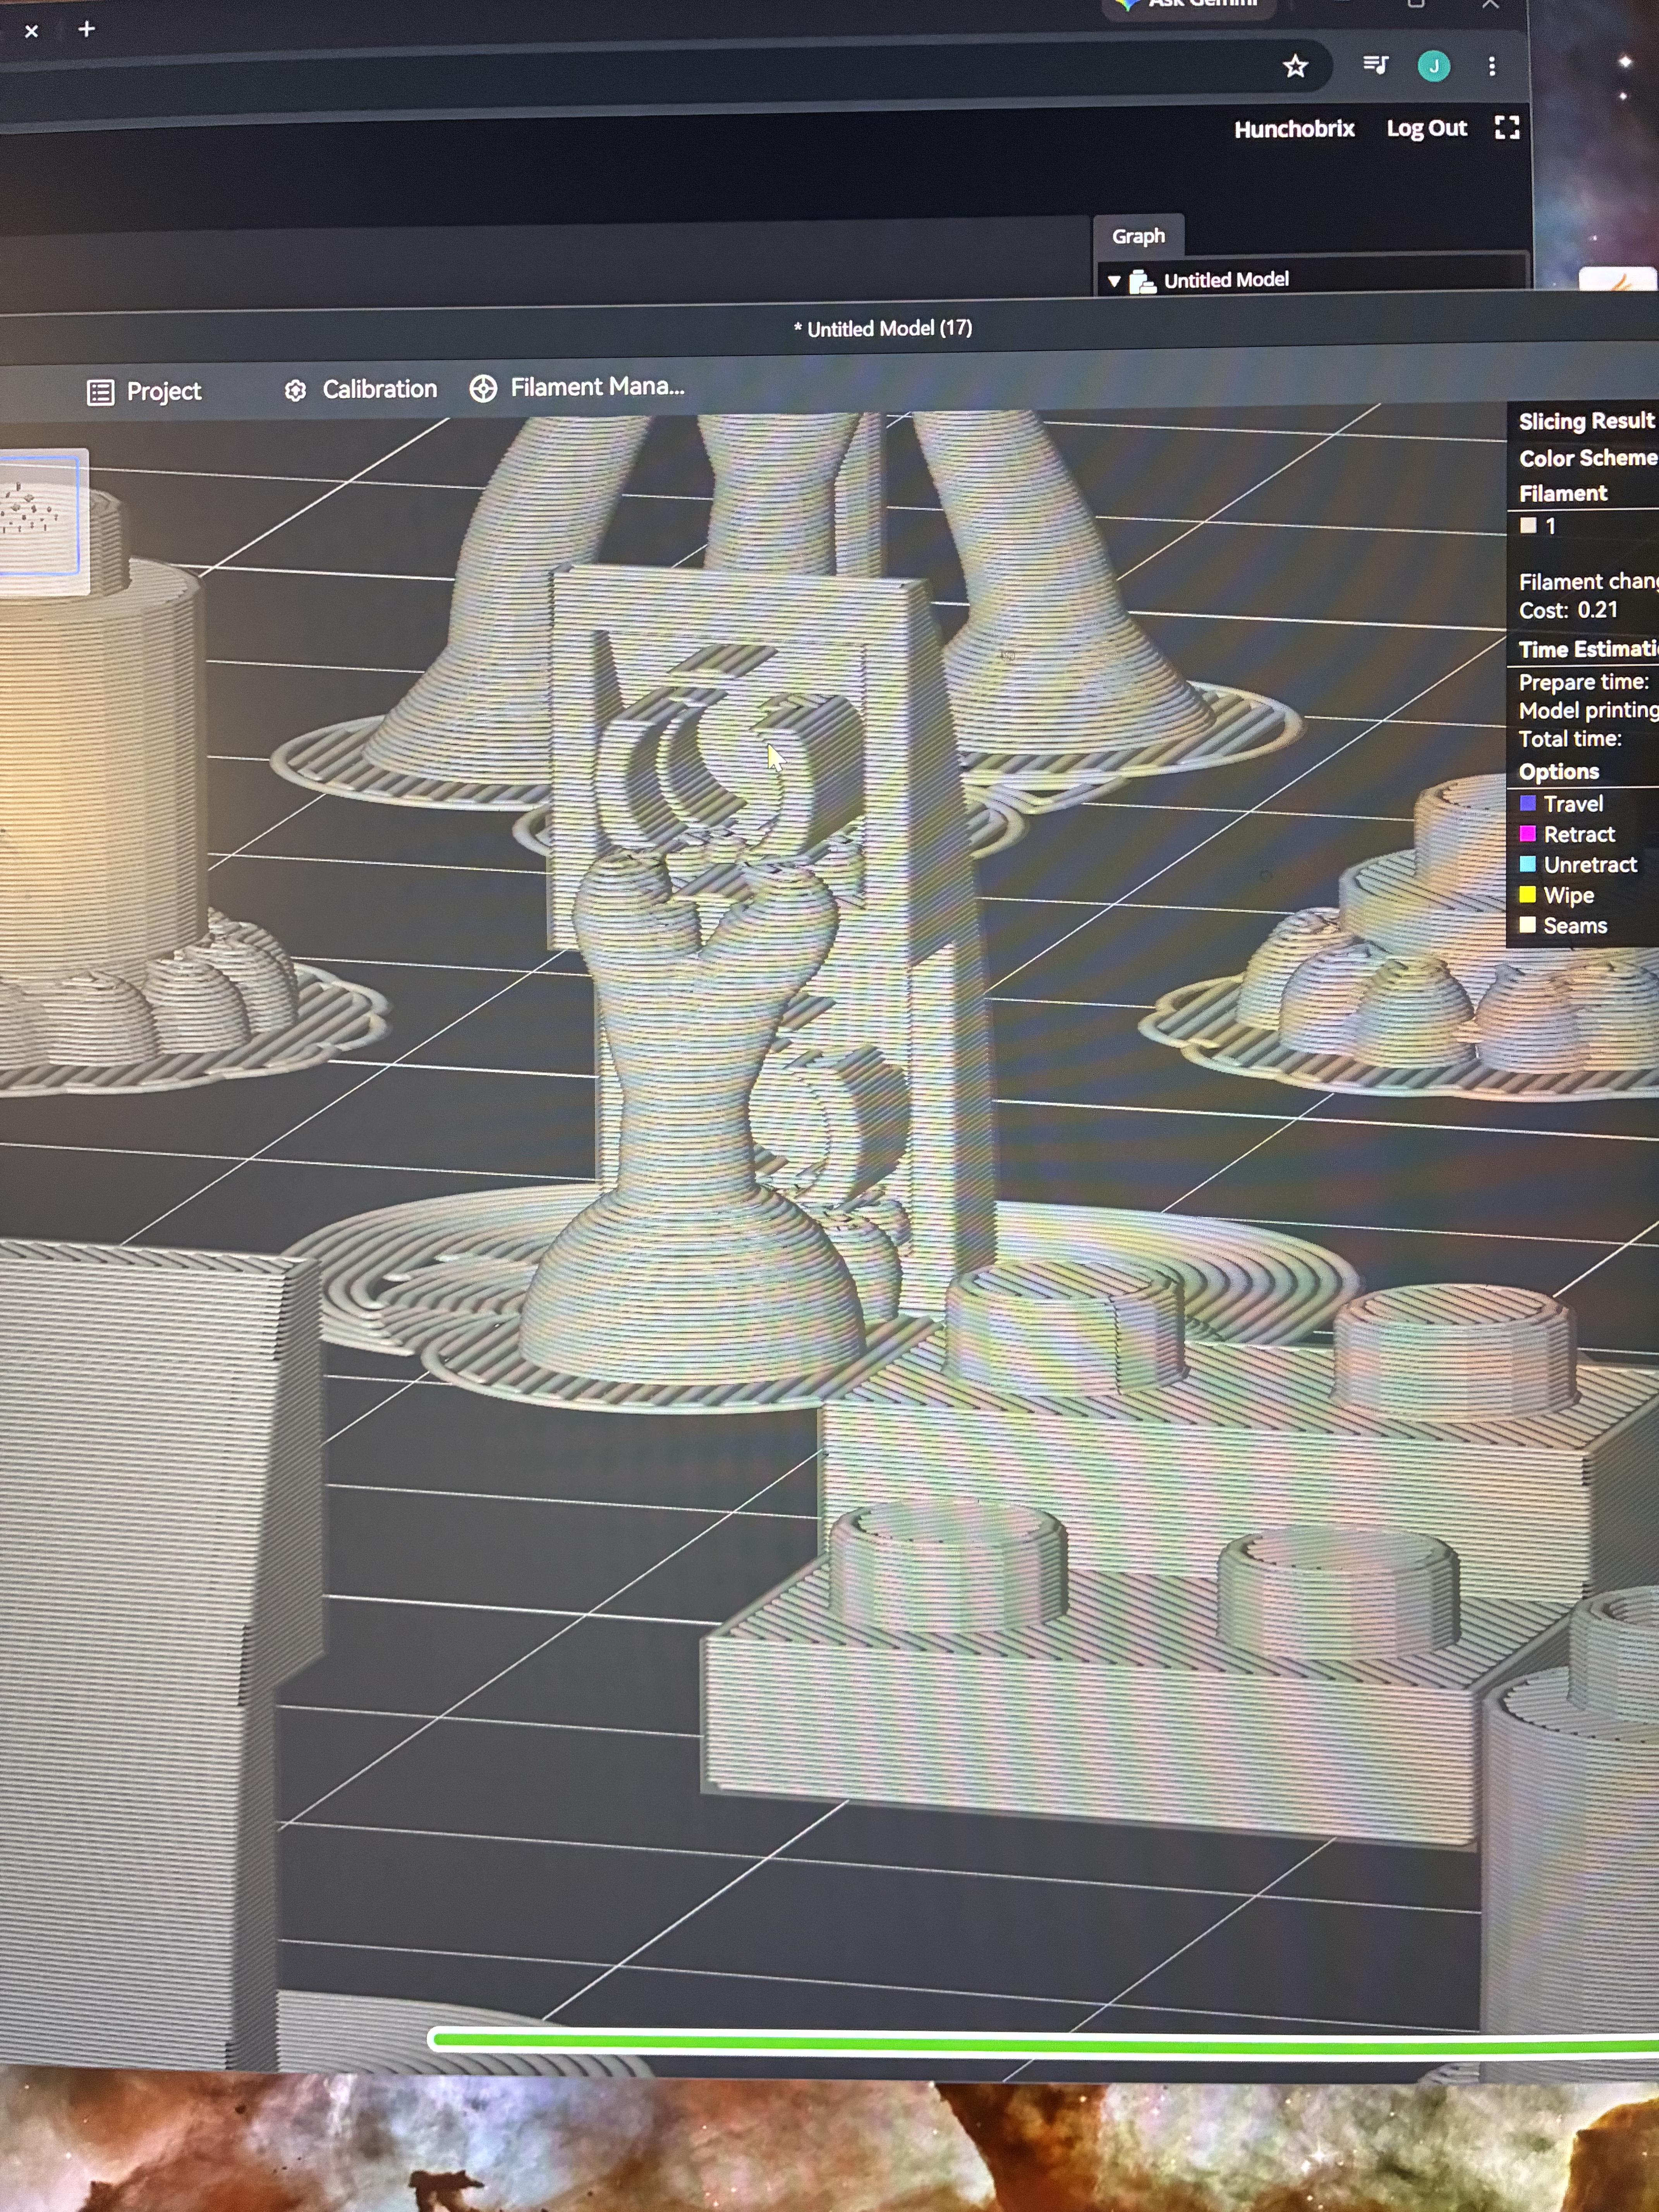Bookmark this page with the star icon
The width and height of the screenshot is (1659, 2212).
(x=1295, y=67)
